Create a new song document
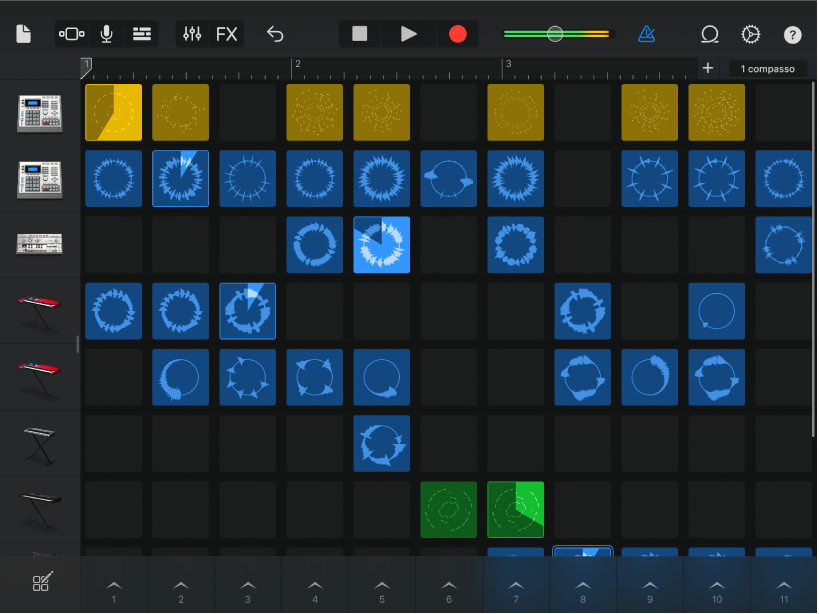Viewport: 819px width, 614px height. pos(22,33)
